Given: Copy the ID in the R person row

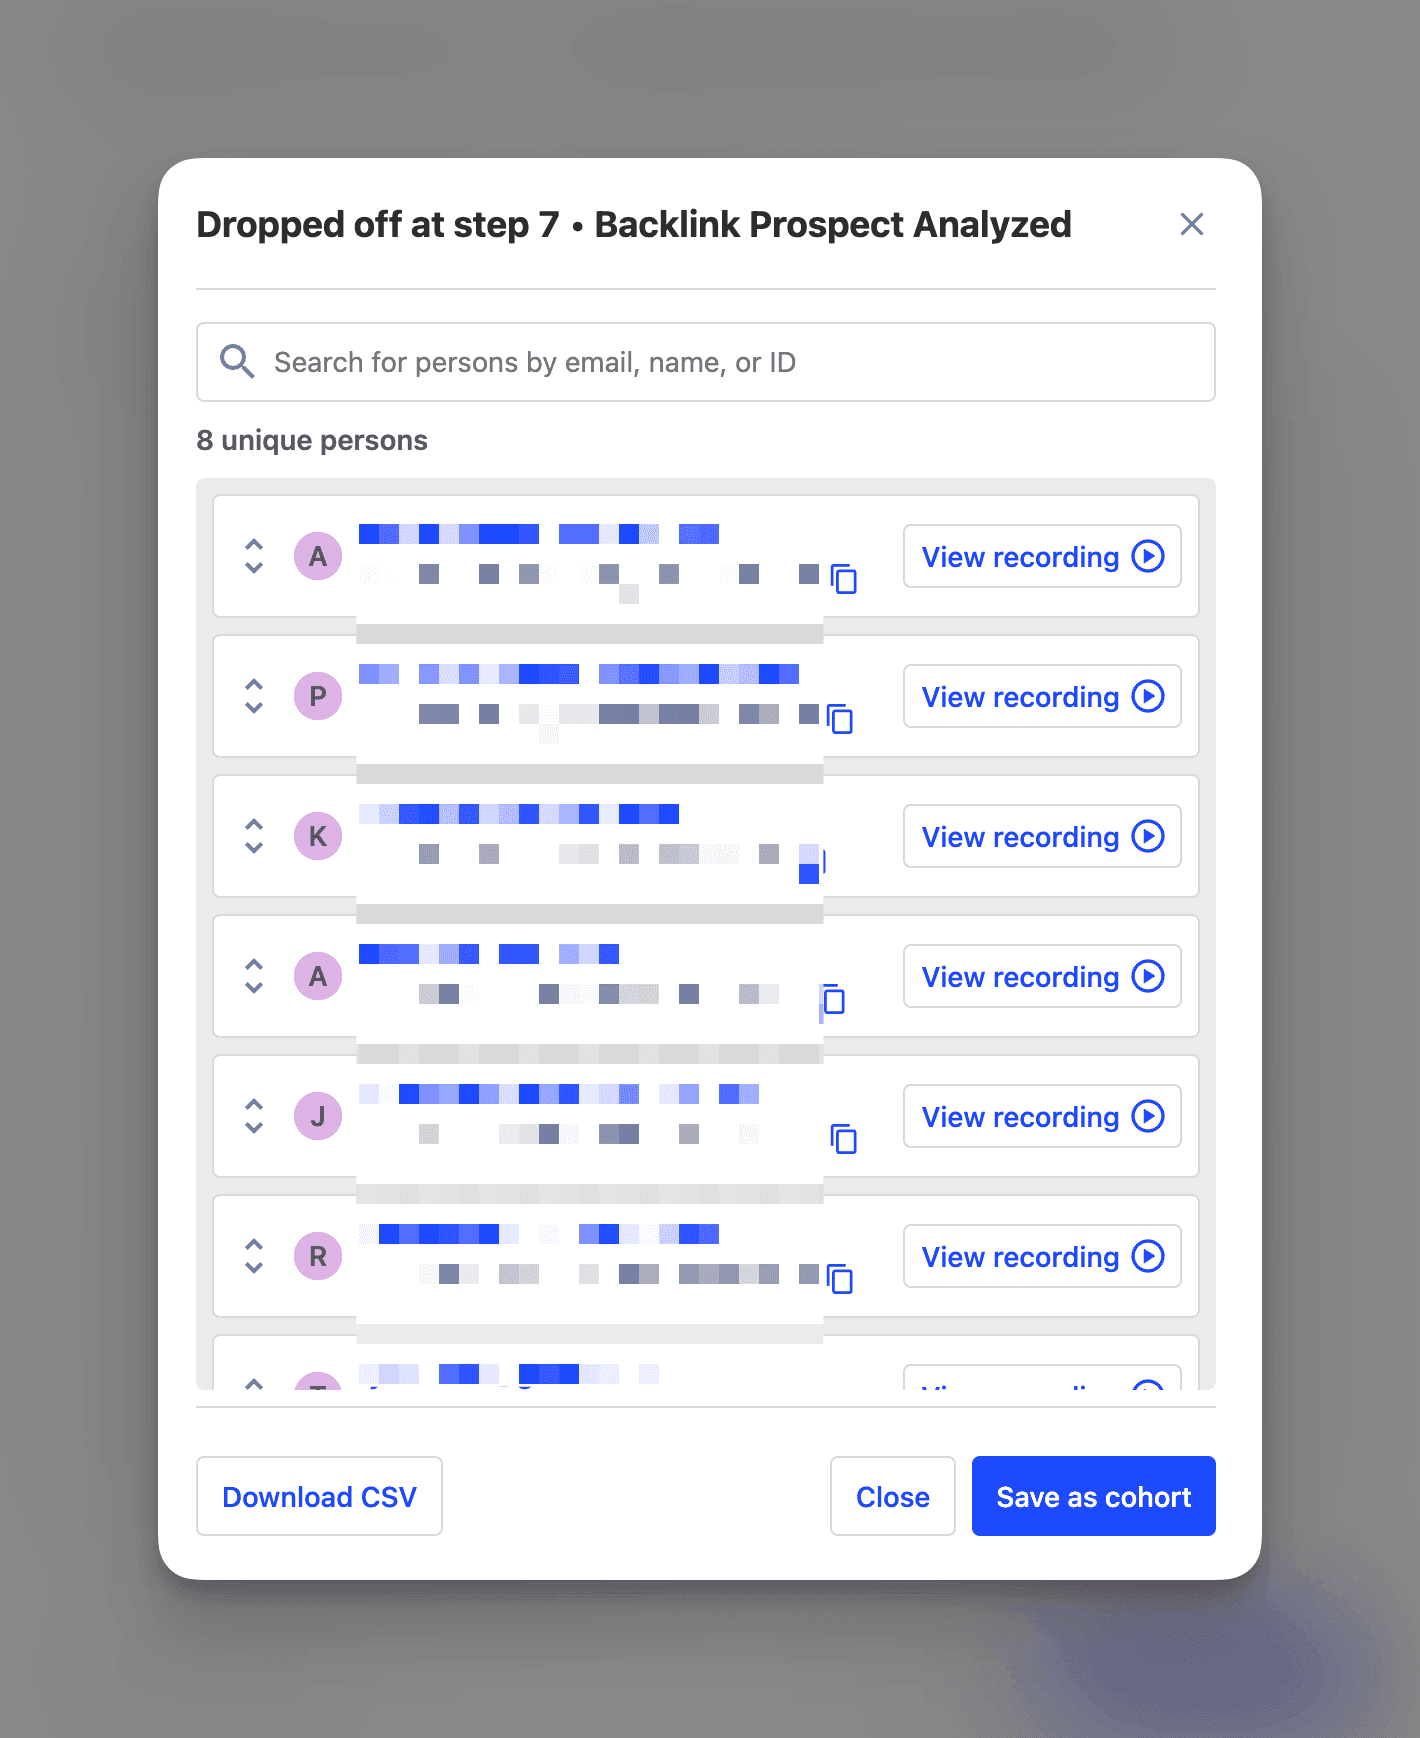Looking at the screenshot, I should coord(841,1279).
